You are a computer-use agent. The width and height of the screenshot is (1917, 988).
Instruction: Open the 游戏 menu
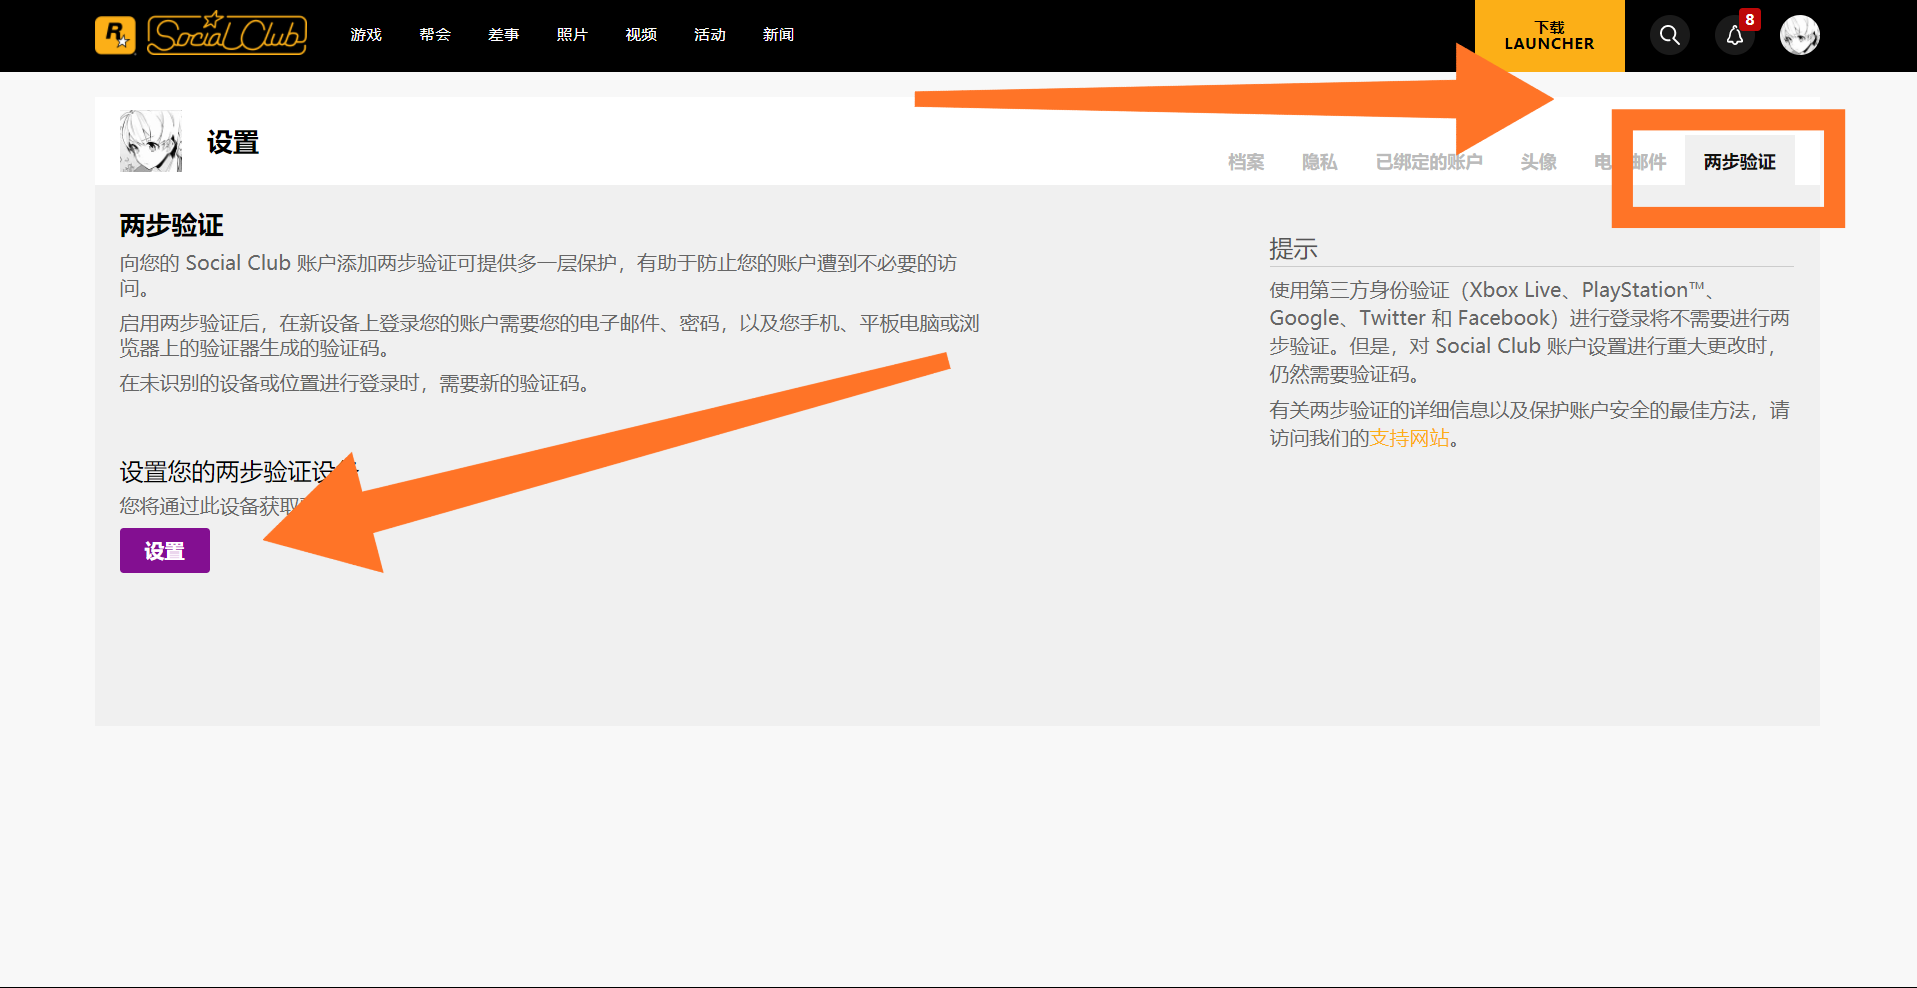366,35
